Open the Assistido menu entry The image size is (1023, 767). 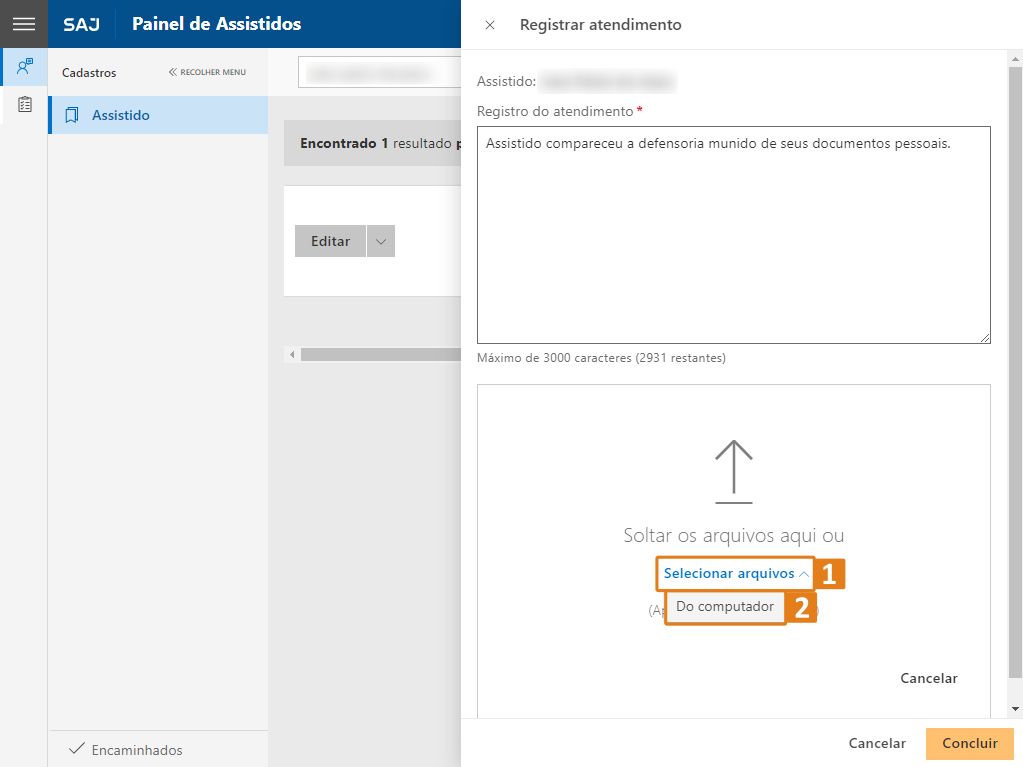pos(159,115)
